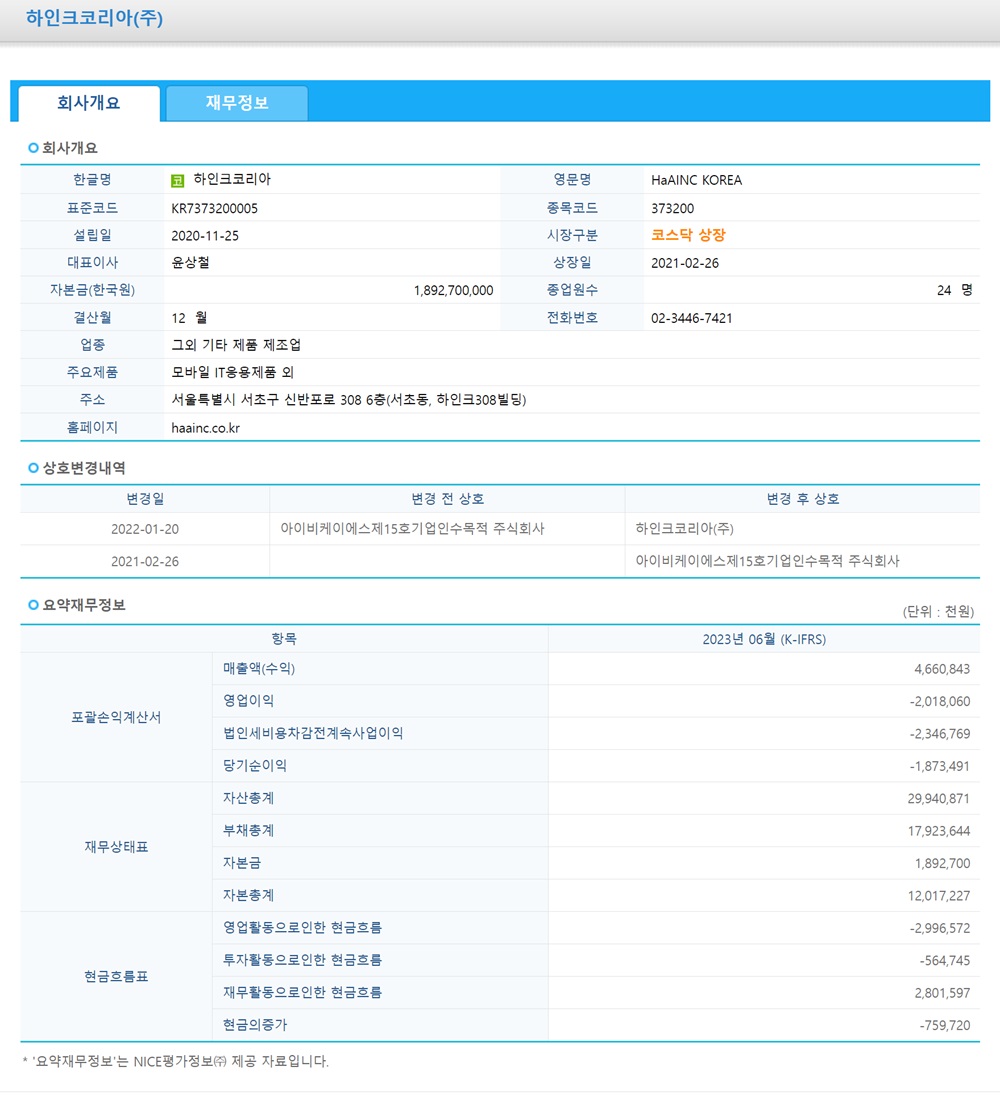Click the 법인세비용차감전계속사업이익 row label
Image resolution: width=1000 pixels, height=1096 pixels.
coord(313,733)
